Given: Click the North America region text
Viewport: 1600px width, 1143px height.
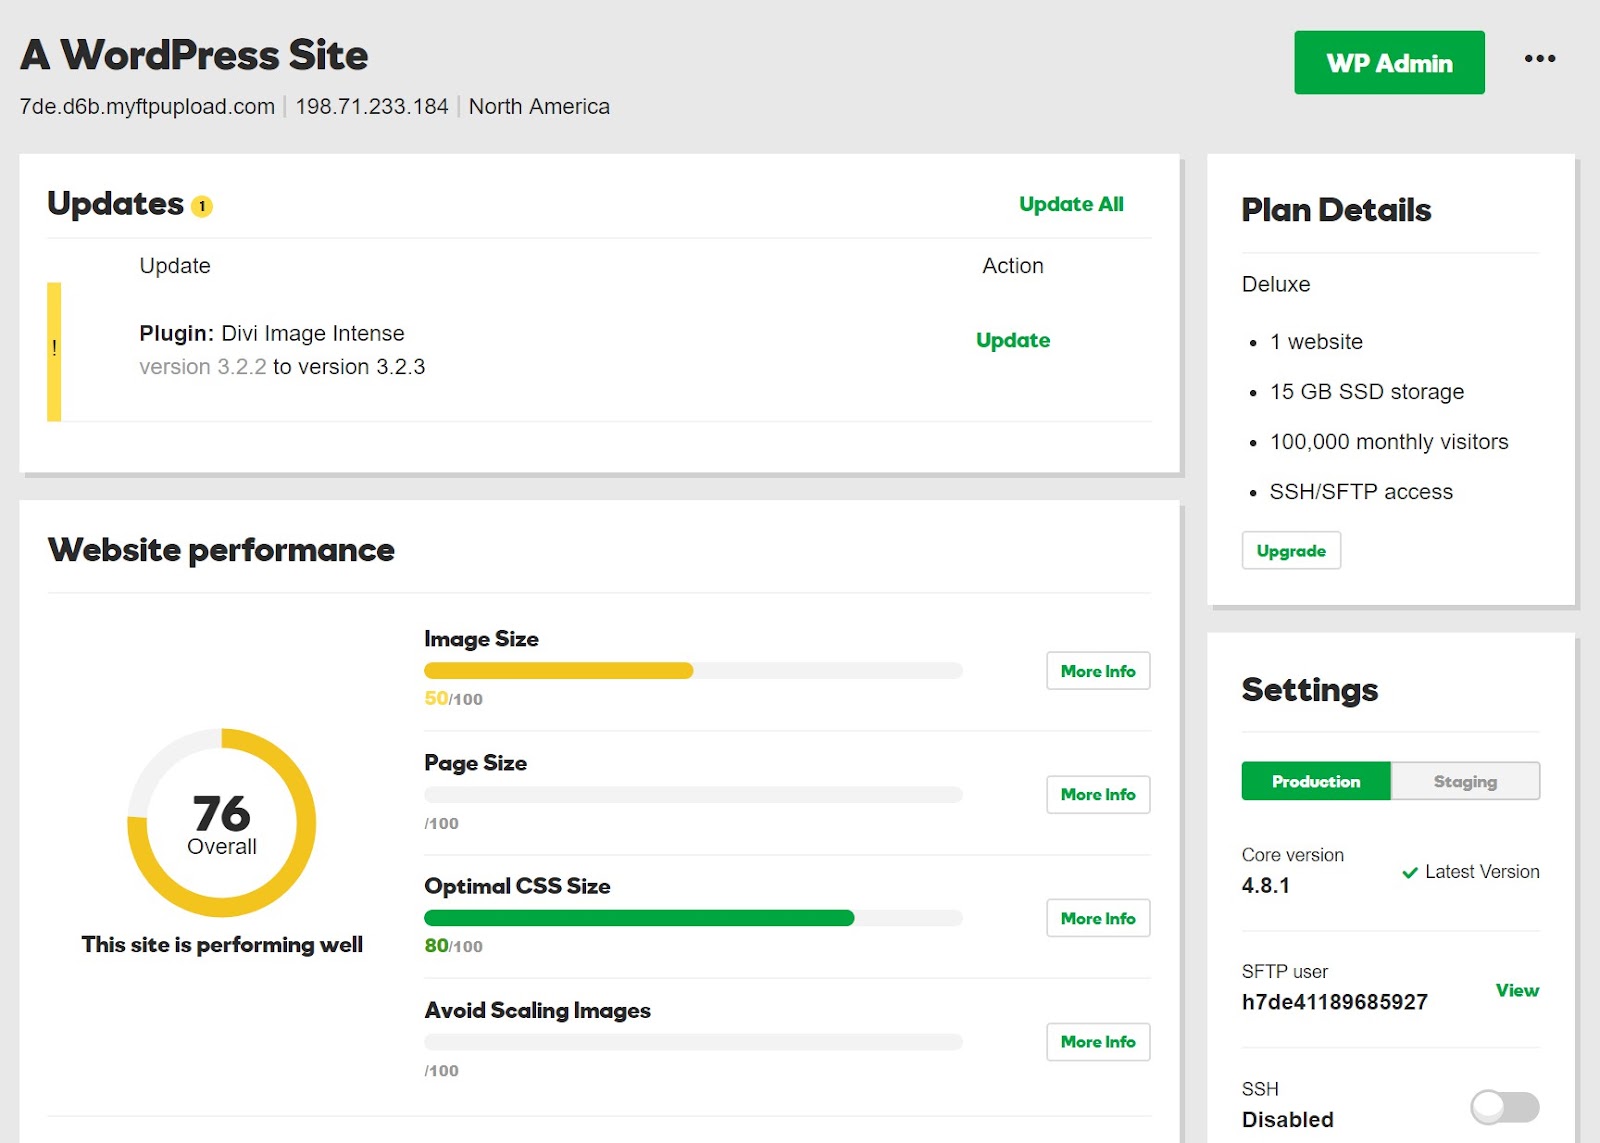Looking at the screenshot, I should (x=539, y=107).
